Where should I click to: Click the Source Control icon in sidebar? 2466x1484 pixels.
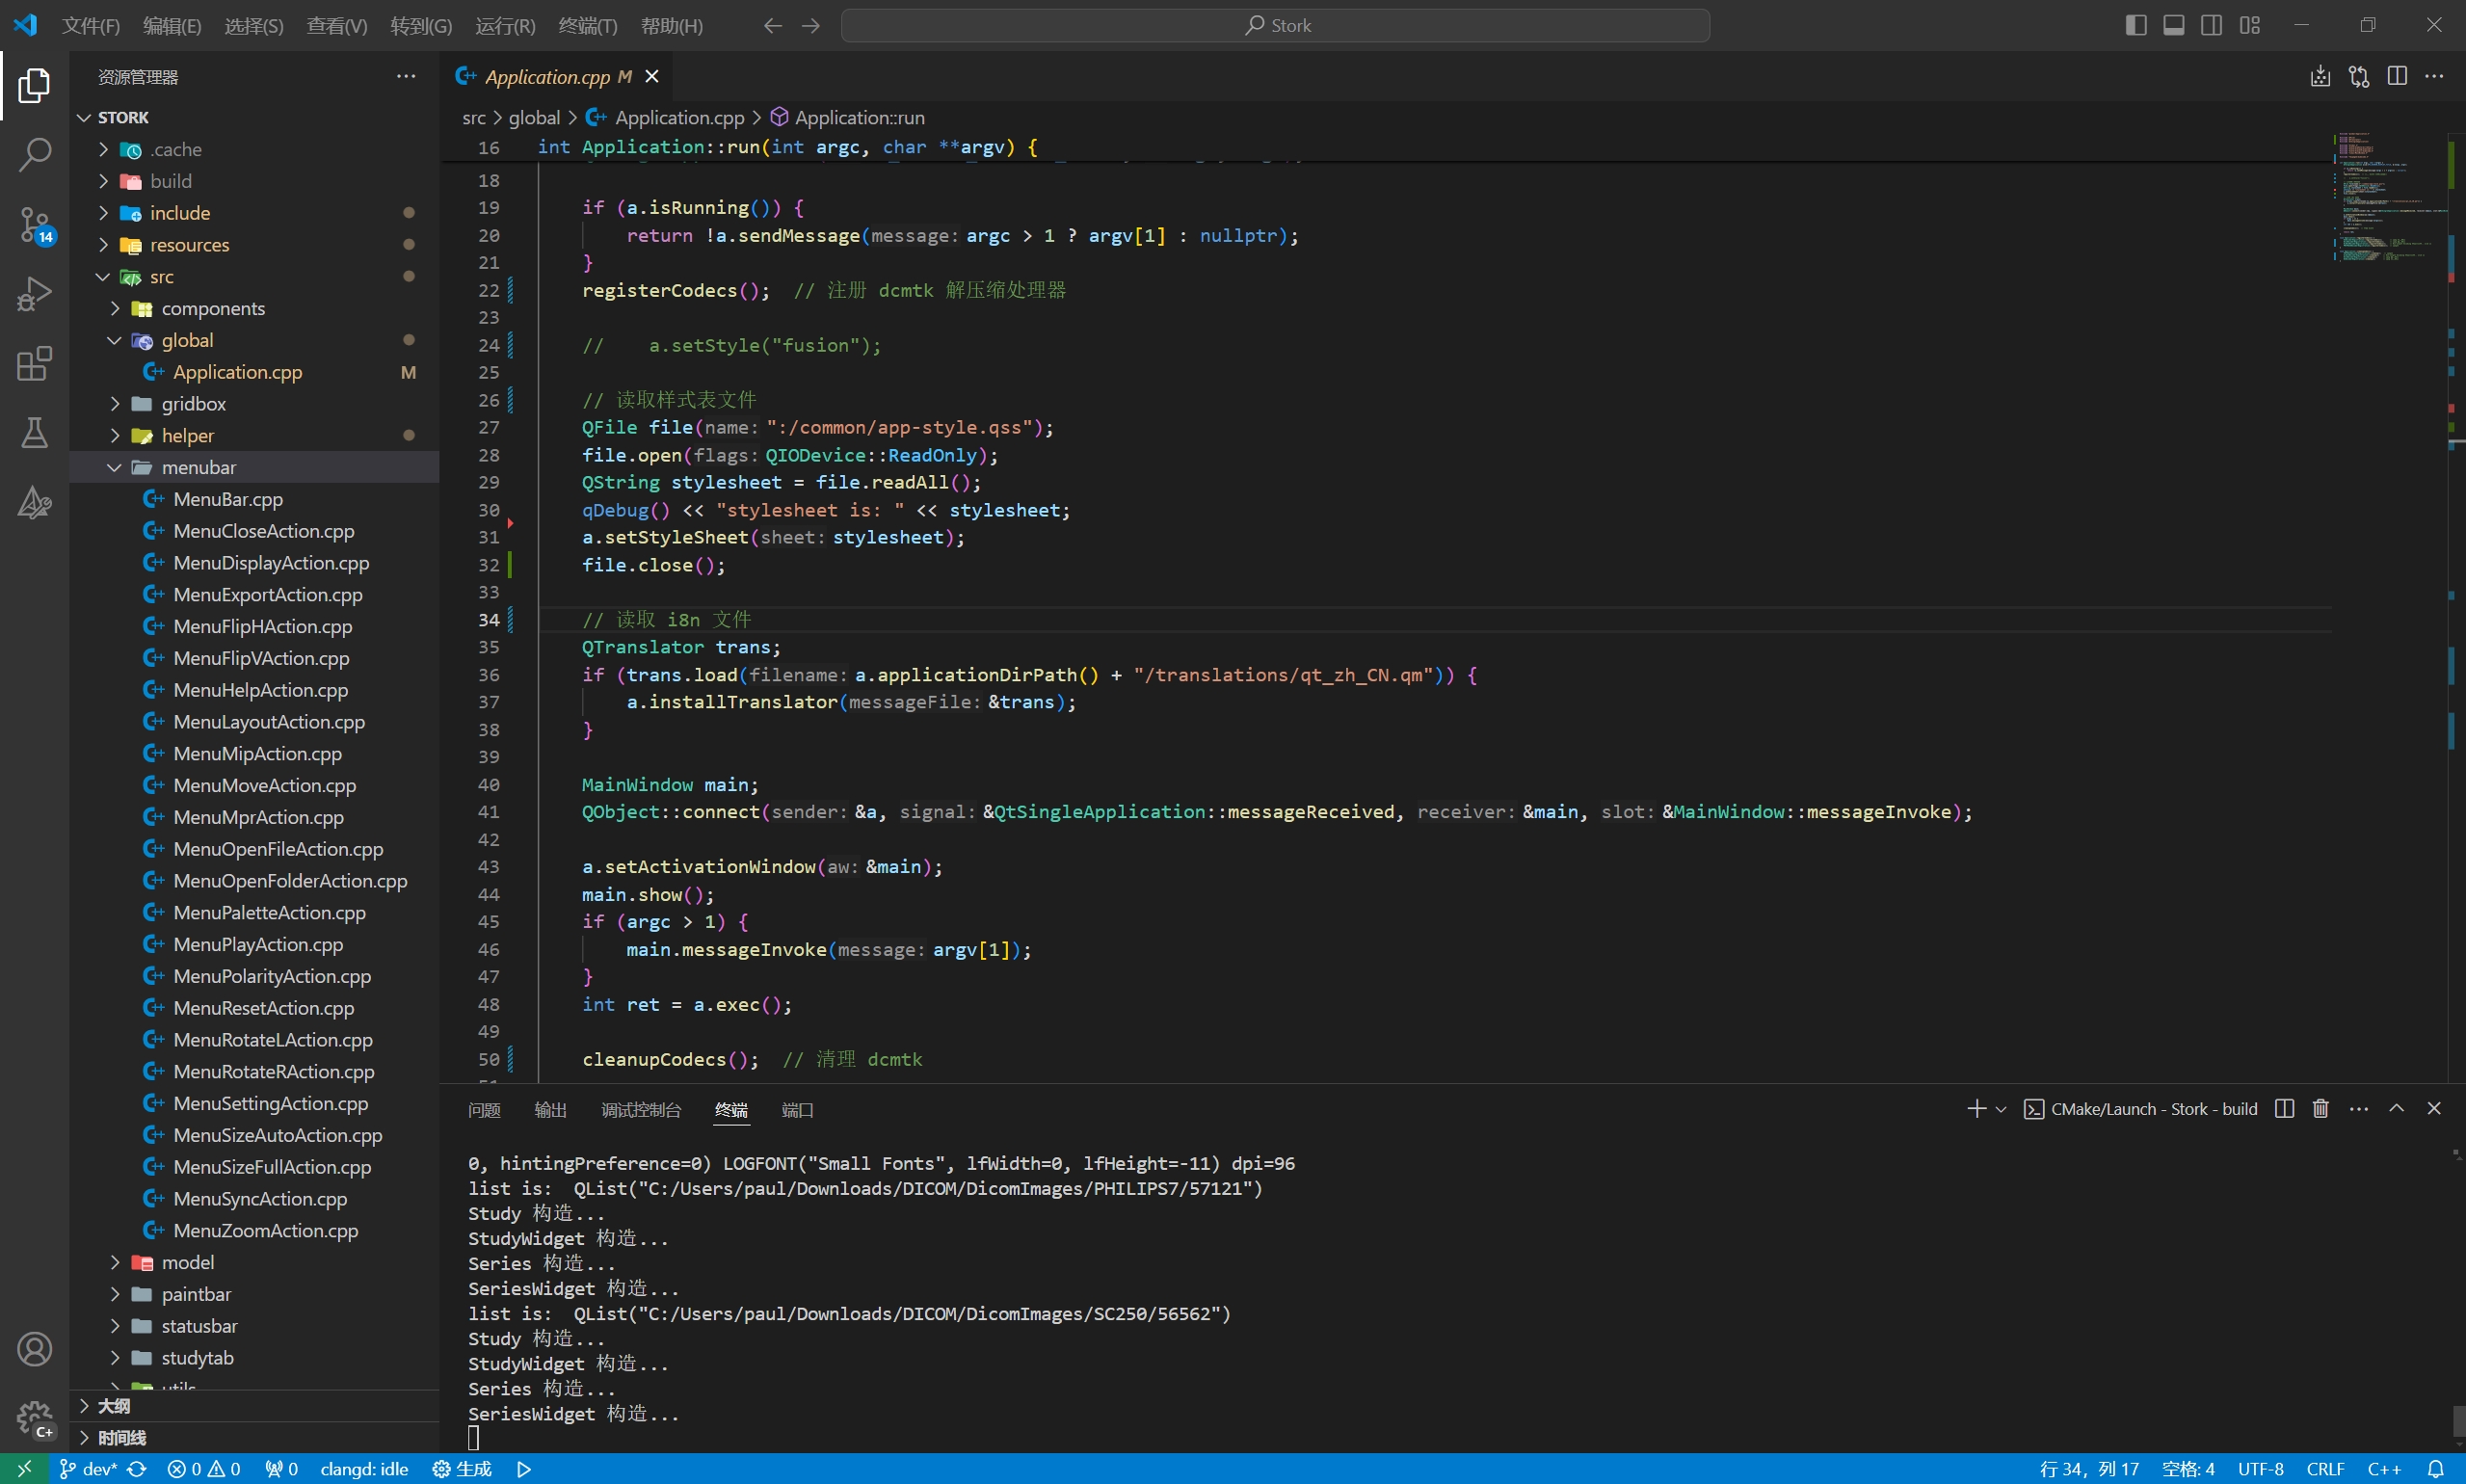pyautogui.click(x=36, y=228)
